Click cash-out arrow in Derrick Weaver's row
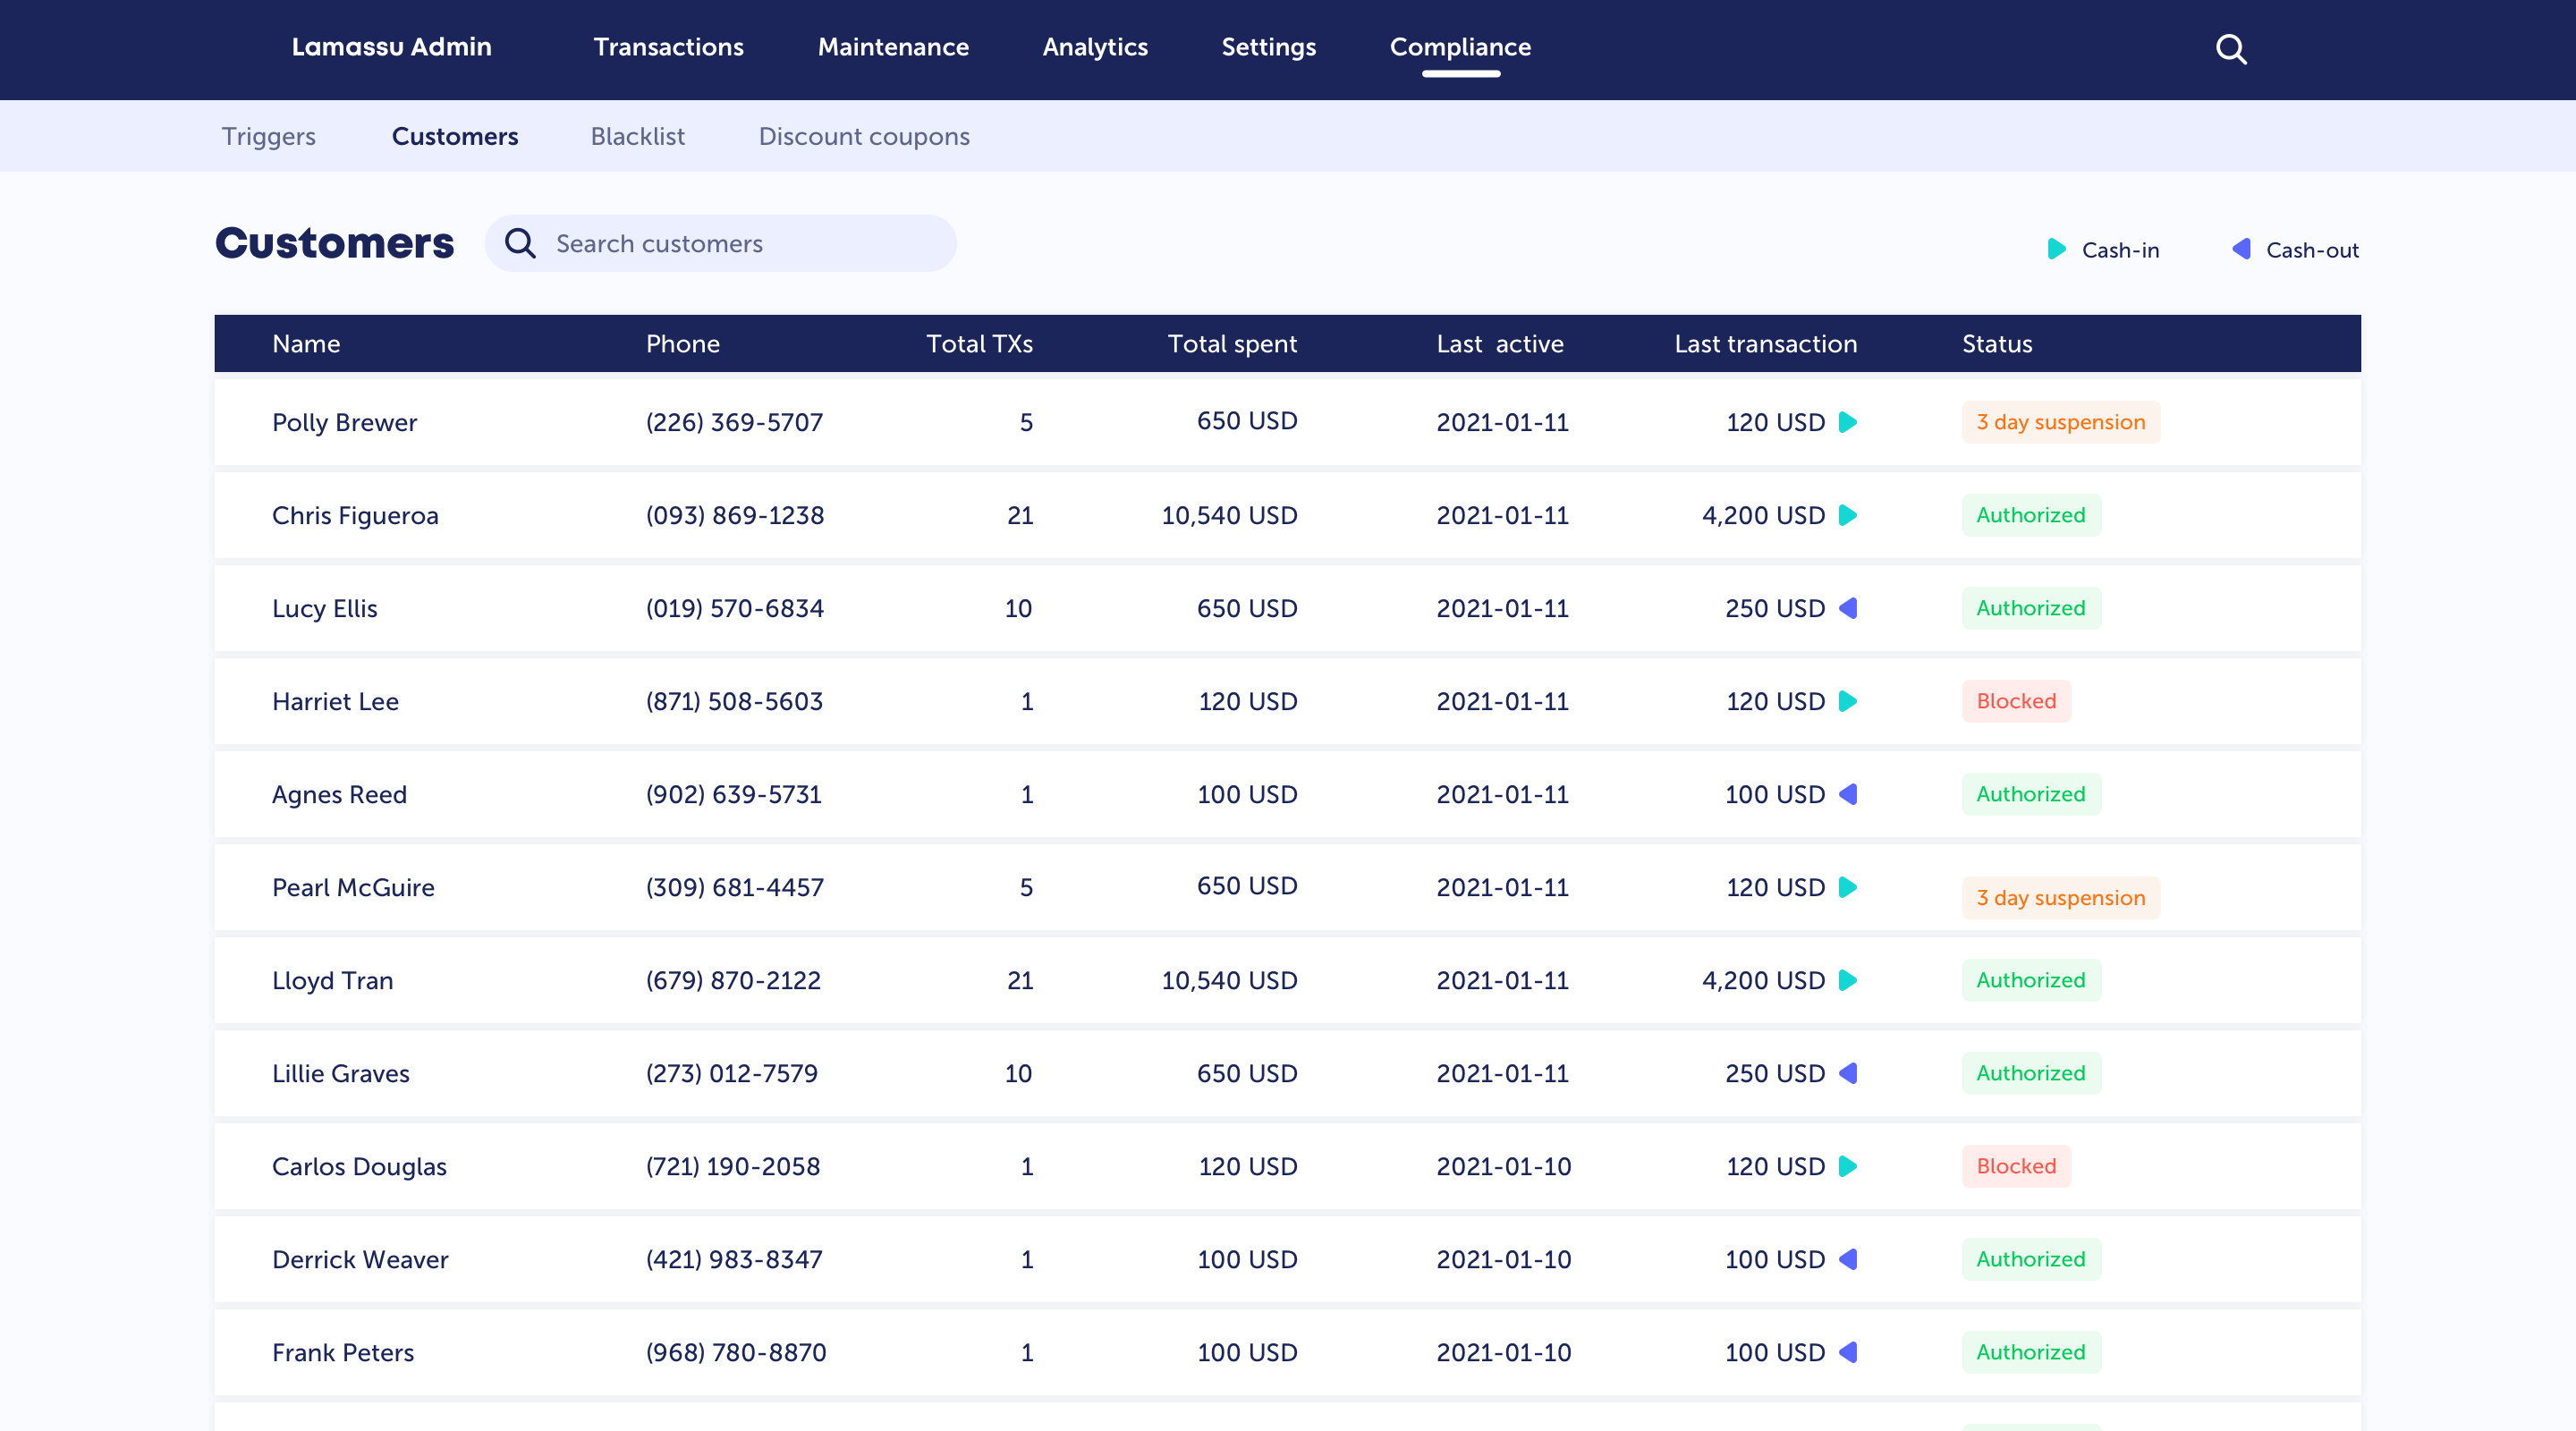This screenshot has width=2576, height=1431. (1848, 1259)
